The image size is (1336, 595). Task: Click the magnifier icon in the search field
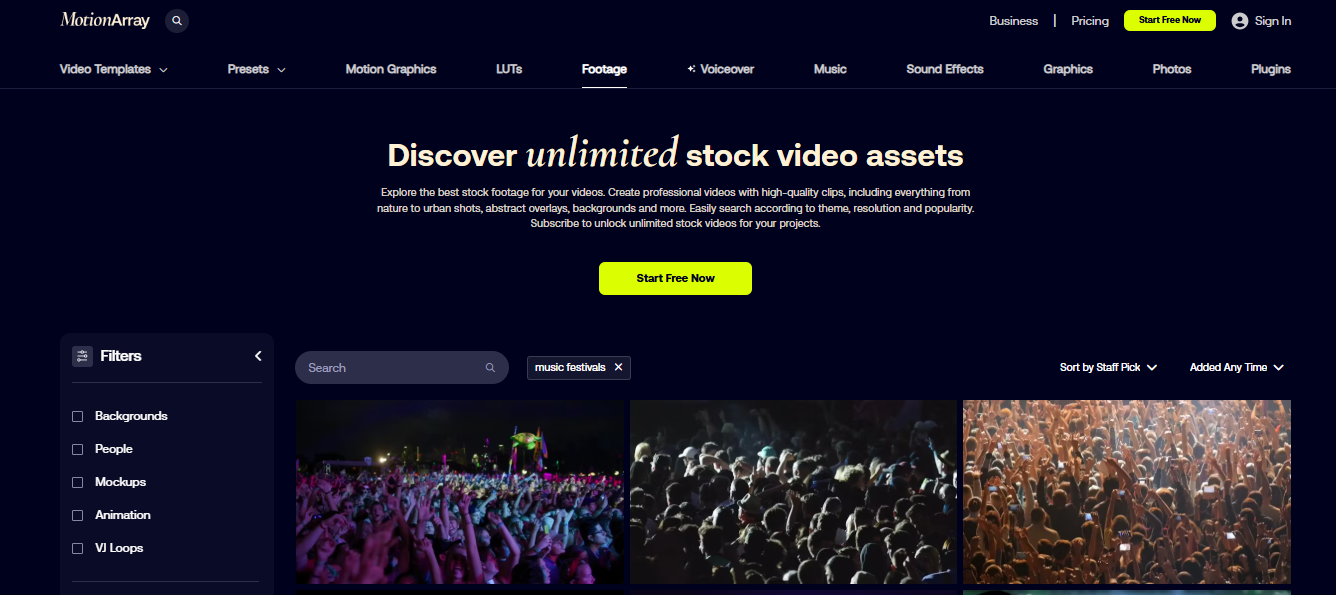(490, 368)
